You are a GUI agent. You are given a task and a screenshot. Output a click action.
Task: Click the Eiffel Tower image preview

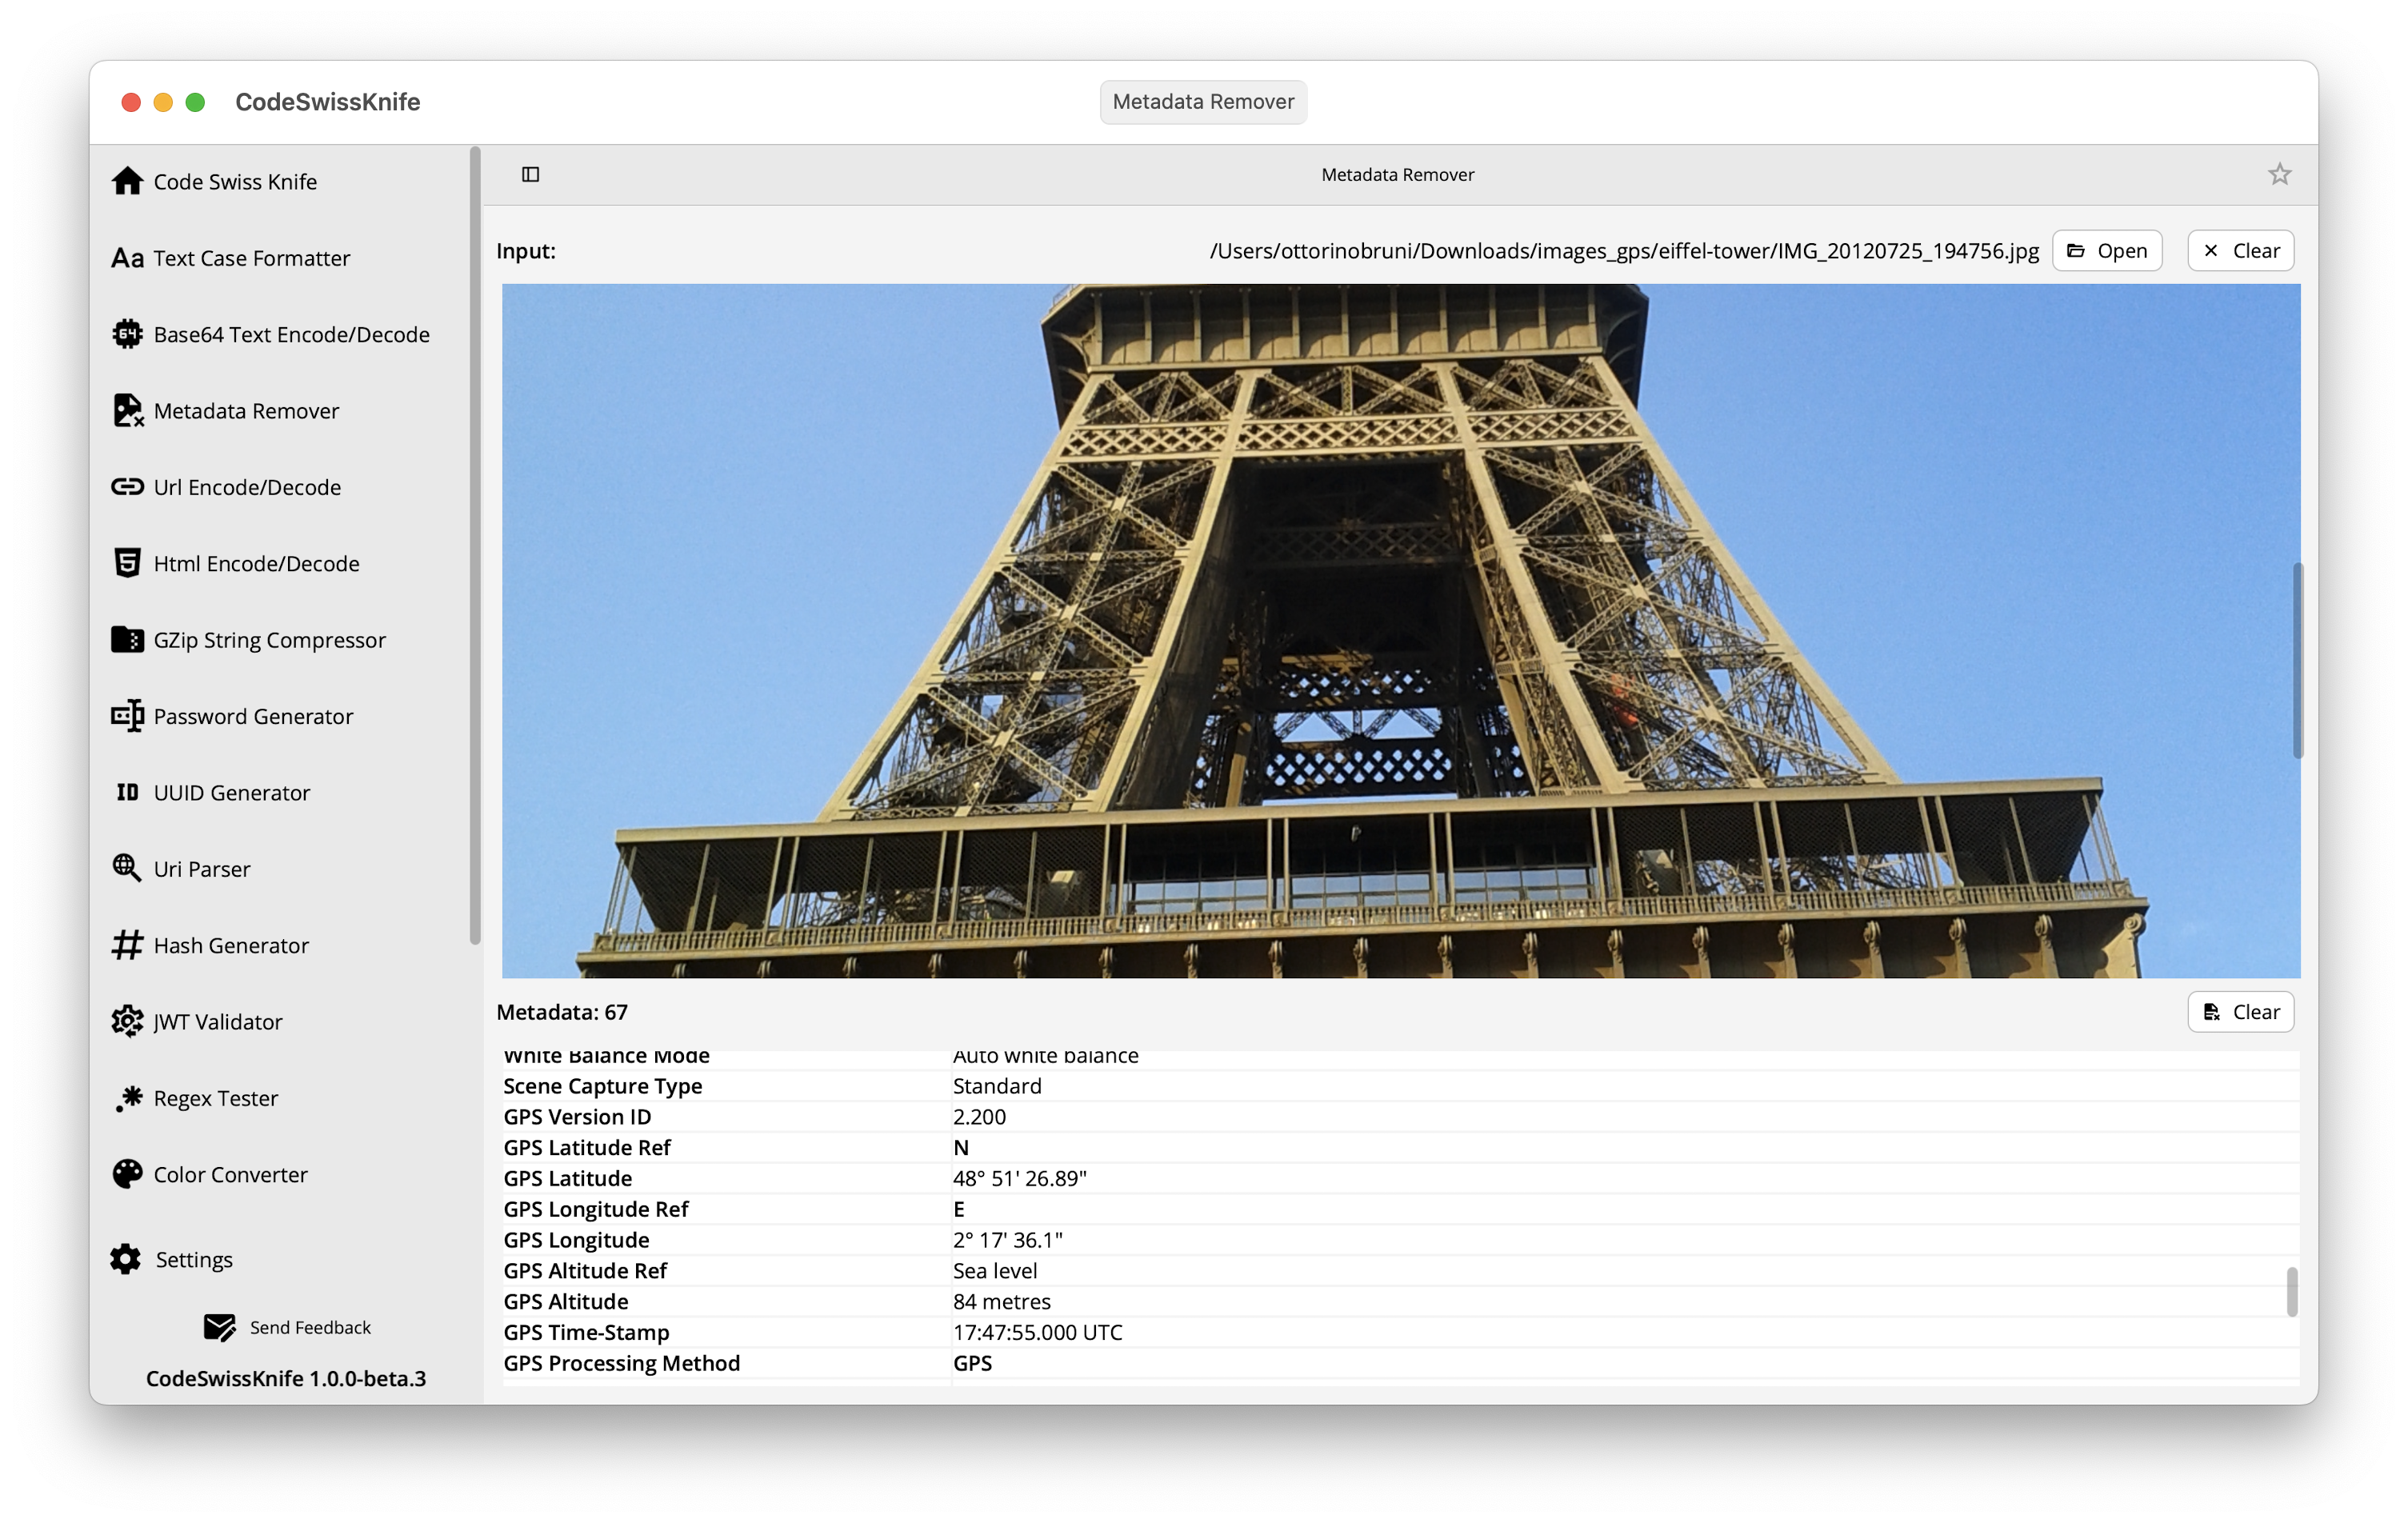click(x=1401, y=631)
